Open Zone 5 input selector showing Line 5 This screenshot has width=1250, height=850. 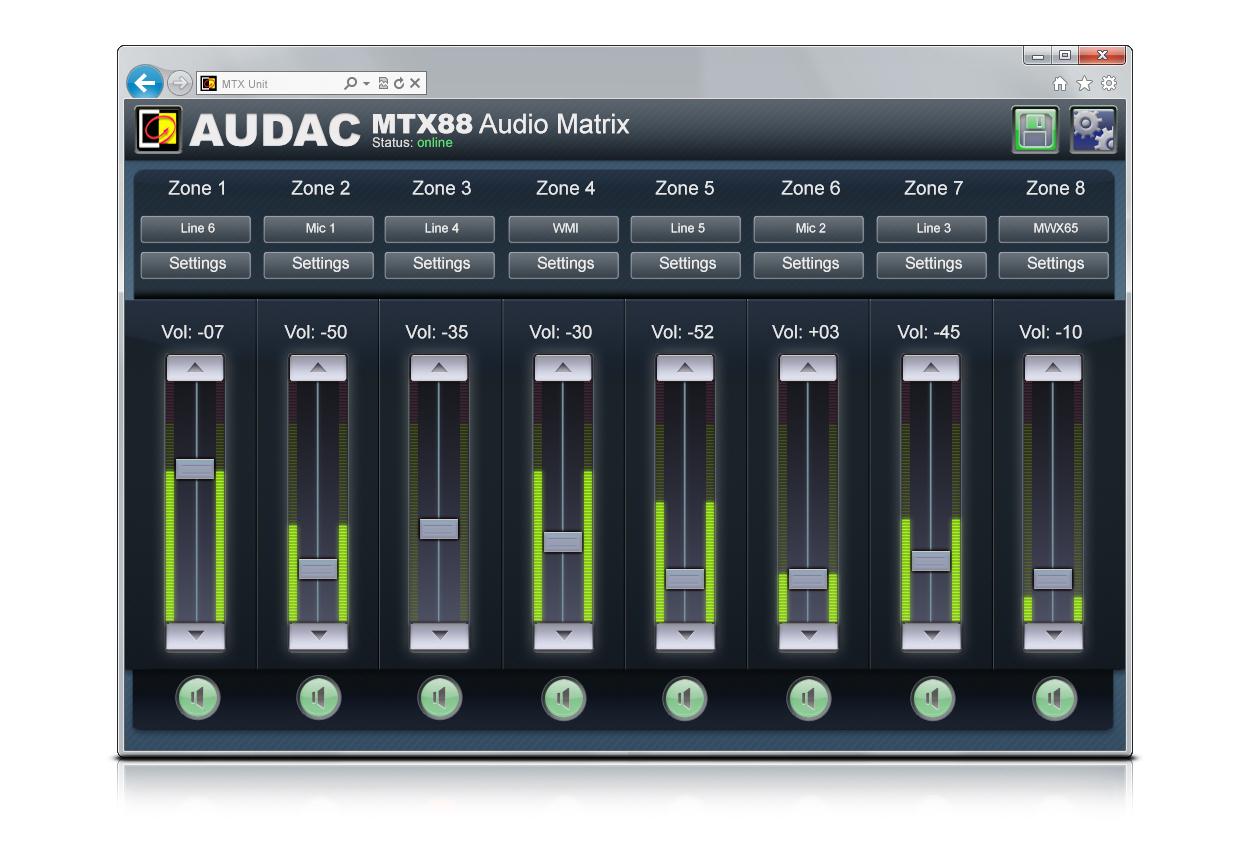[686, 229]
